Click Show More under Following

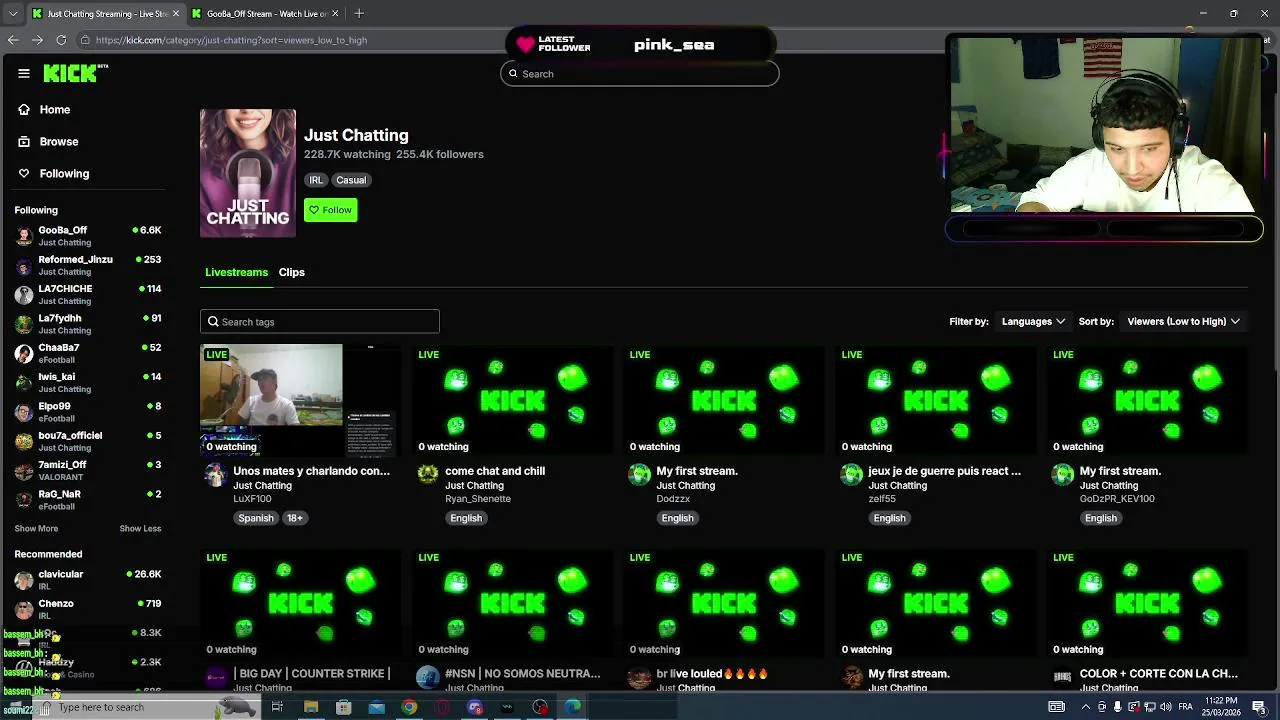point(36,529)
